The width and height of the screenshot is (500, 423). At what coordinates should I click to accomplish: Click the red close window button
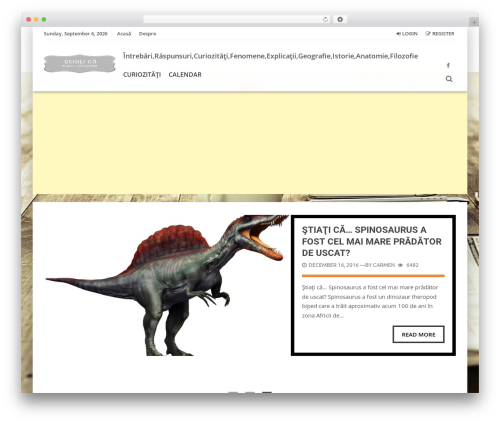[x=29, y=20]
